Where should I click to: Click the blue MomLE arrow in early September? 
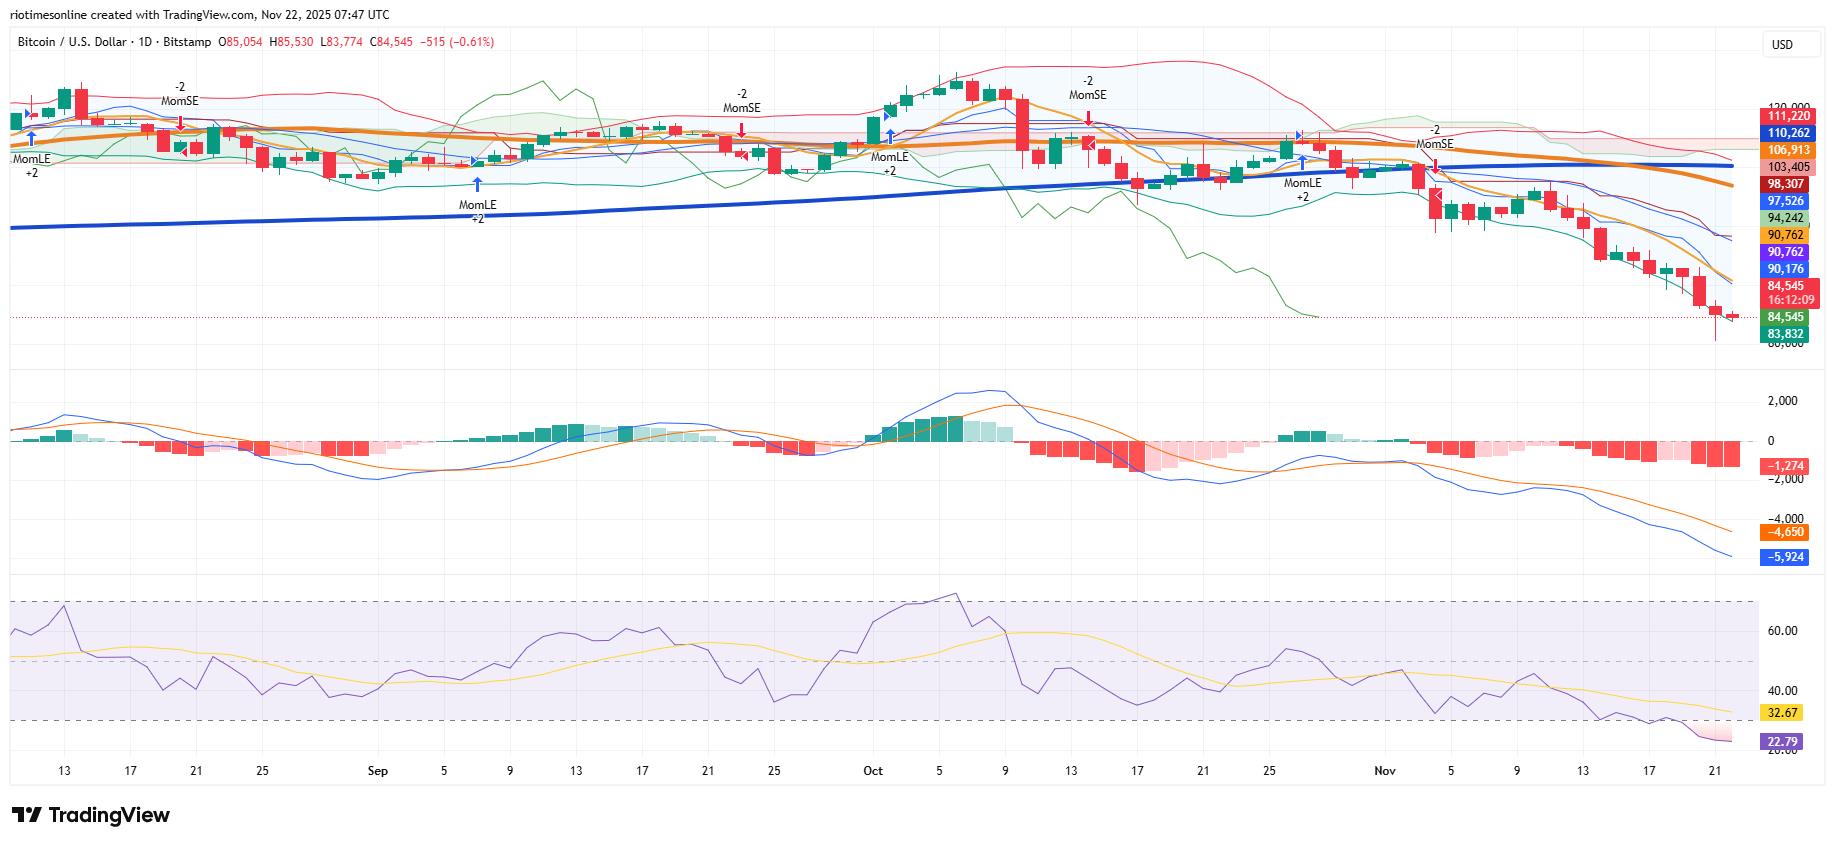click(x=478, y=184)
